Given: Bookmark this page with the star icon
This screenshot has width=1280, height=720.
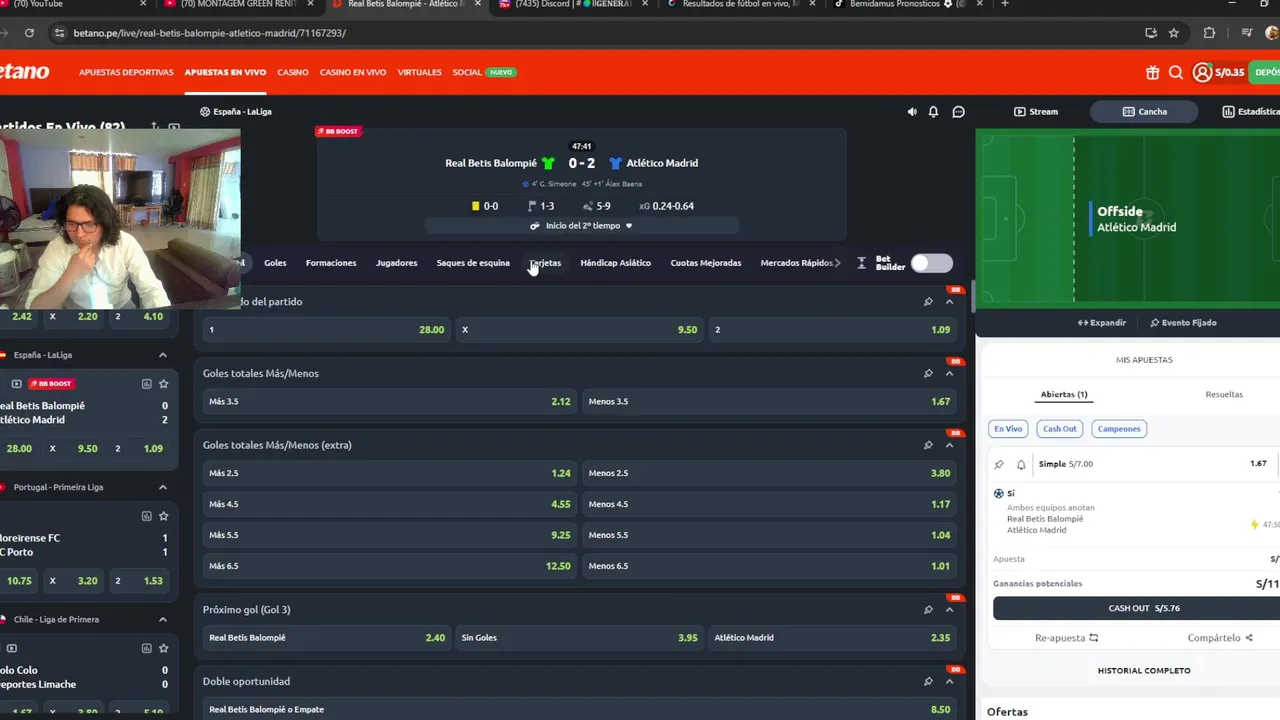Looking at the screenshot, I should (x=1174, y=33).
